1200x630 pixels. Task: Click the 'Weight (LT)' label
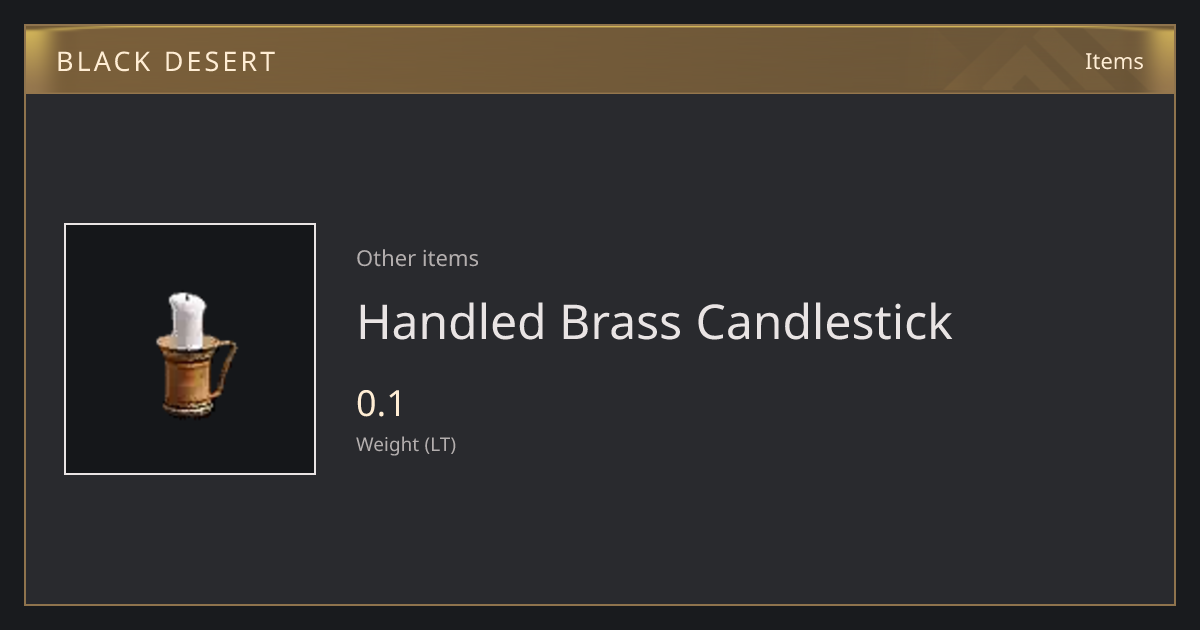click(406, 444)
